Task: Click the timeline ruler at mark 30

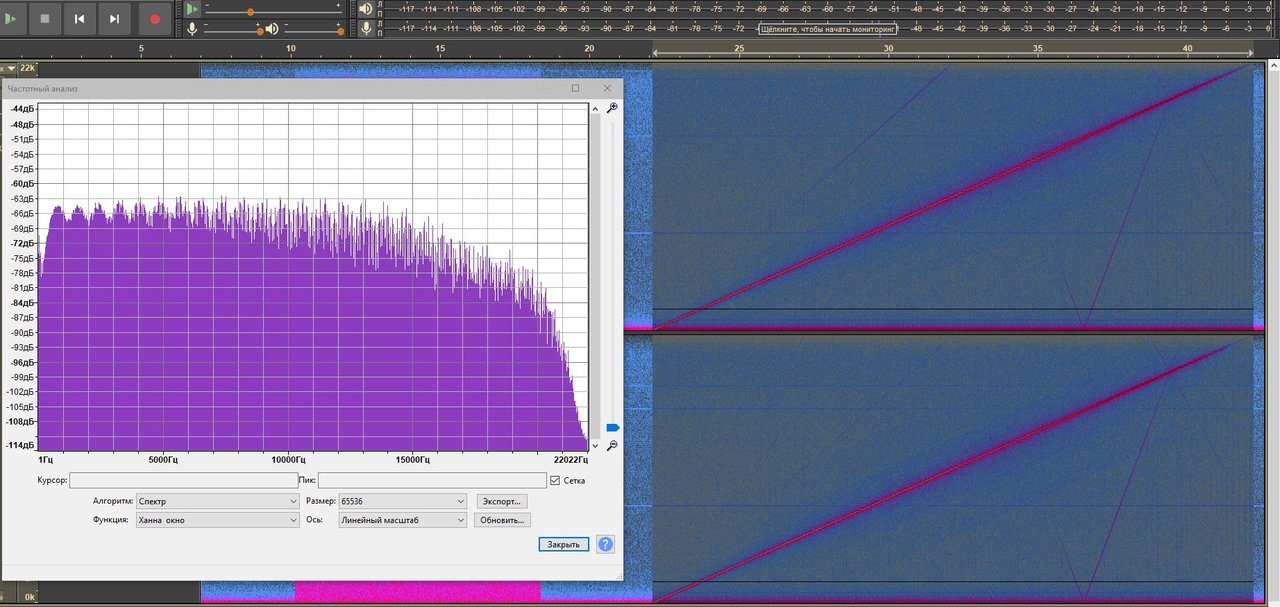Action: 889,49
